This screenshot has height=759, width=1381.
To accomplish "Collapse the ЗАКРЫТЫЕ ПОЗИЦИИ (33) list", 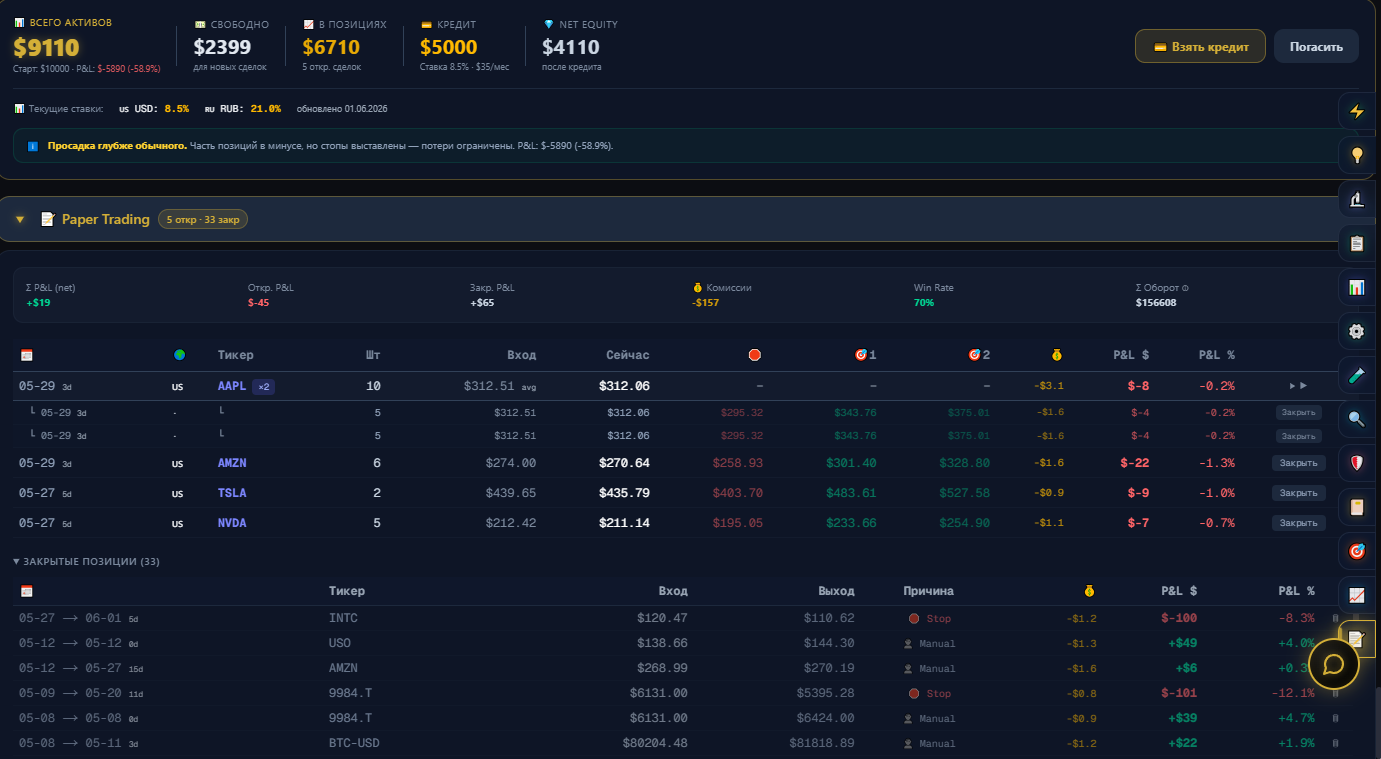I will 86,562.
